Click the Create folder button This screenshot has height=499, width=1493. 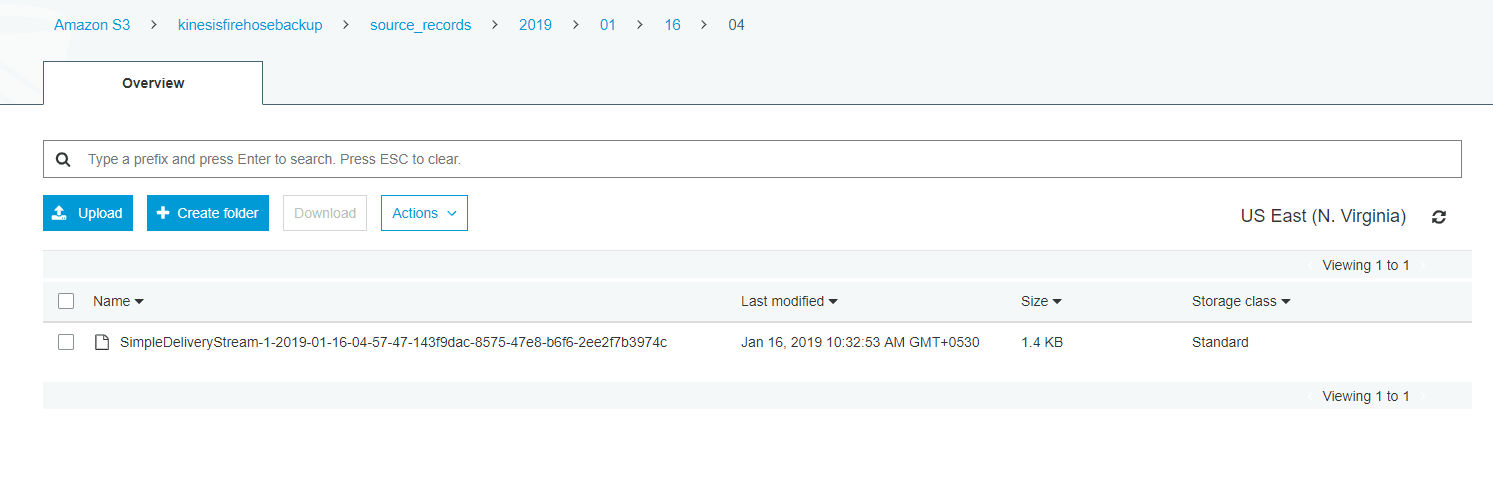coord(208,213)
